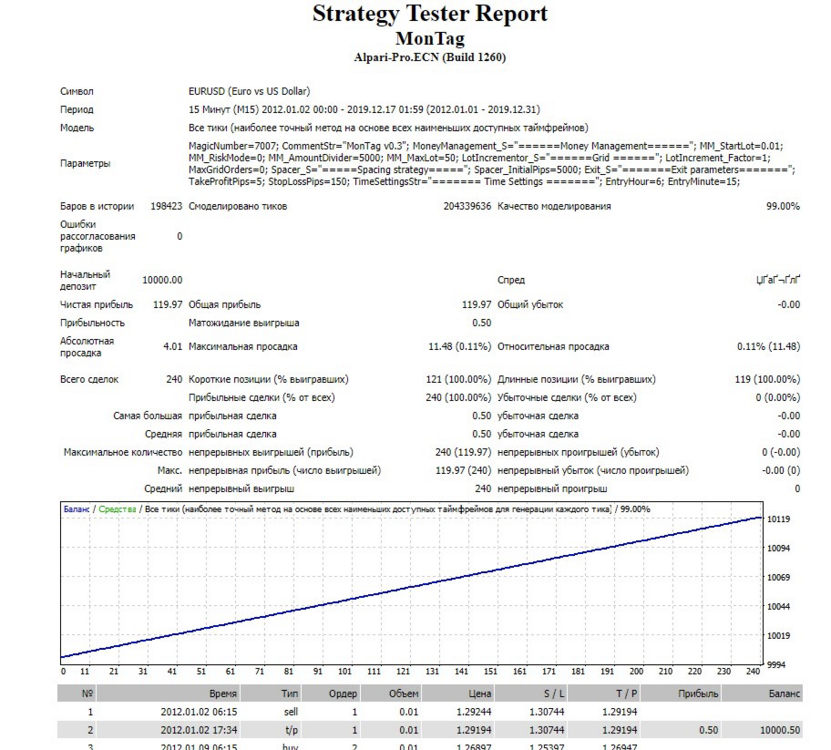The image size is (831, 750).
Task: Click the absolute drawdown value '4.01'
Action: pyautogui.click(x=173, y=347)
